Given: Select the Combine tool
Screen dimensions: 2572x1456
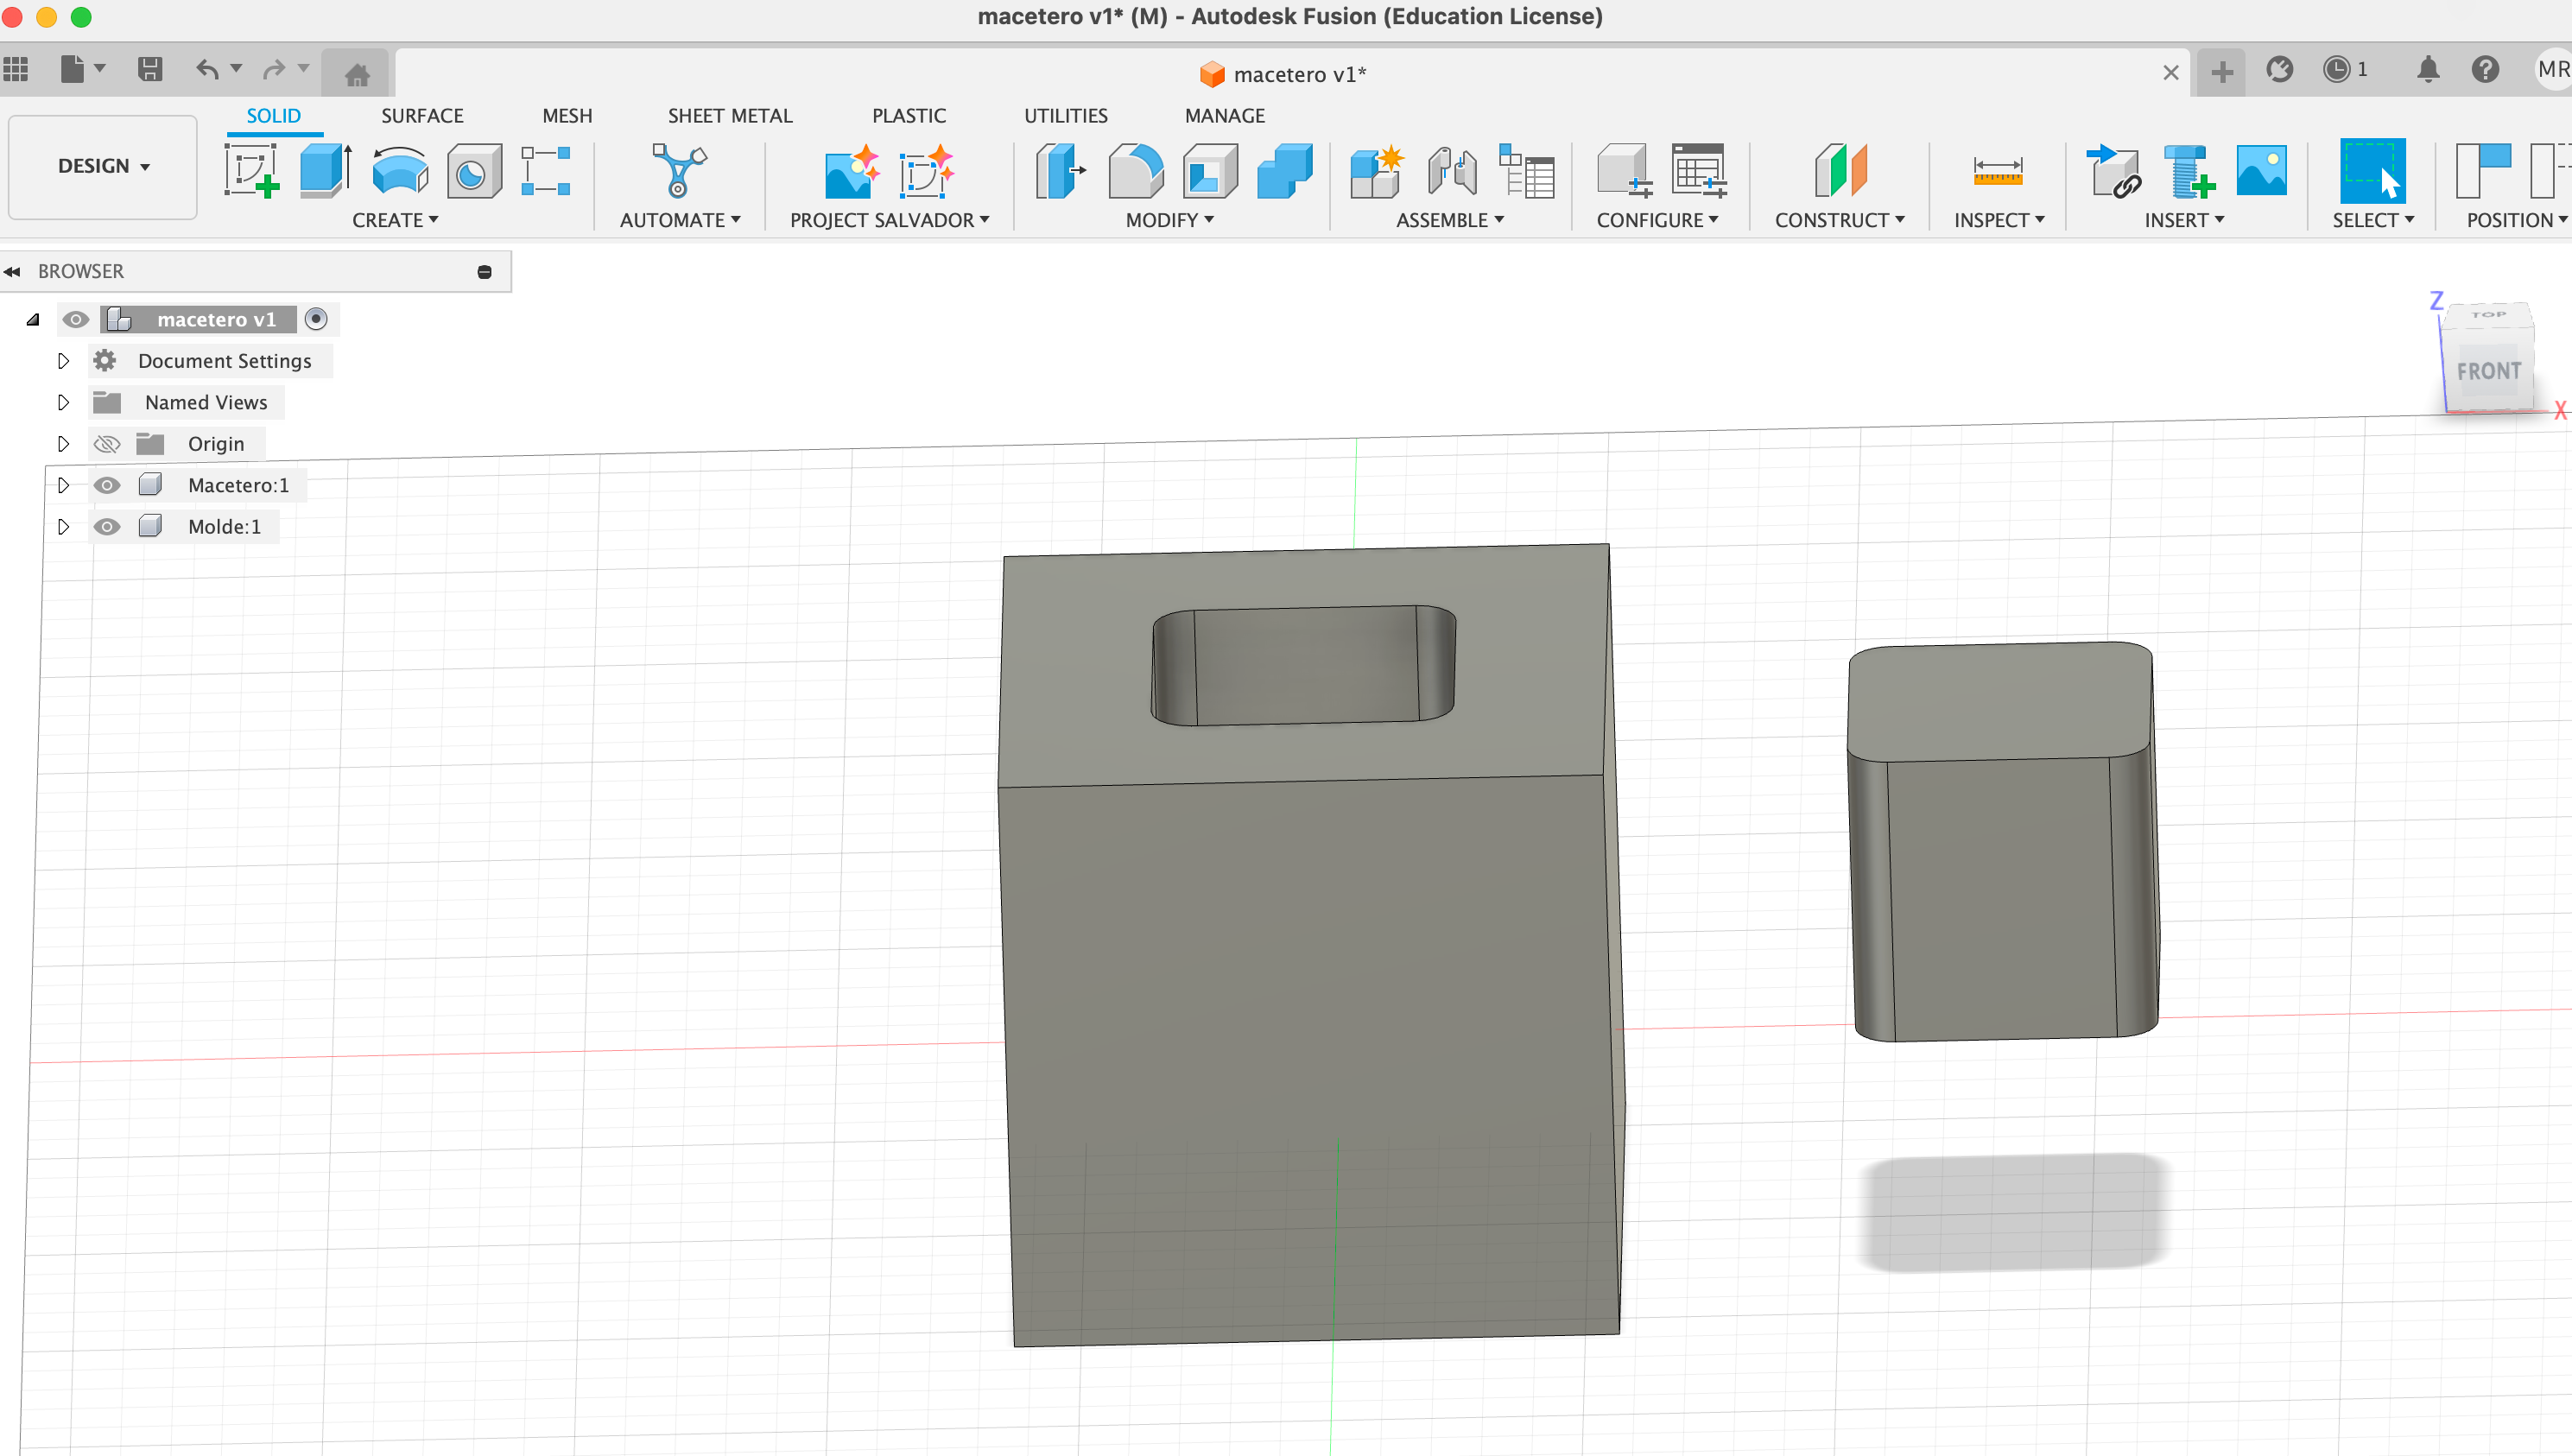Looking at the screenshot, I should (x=1285, y=171).
